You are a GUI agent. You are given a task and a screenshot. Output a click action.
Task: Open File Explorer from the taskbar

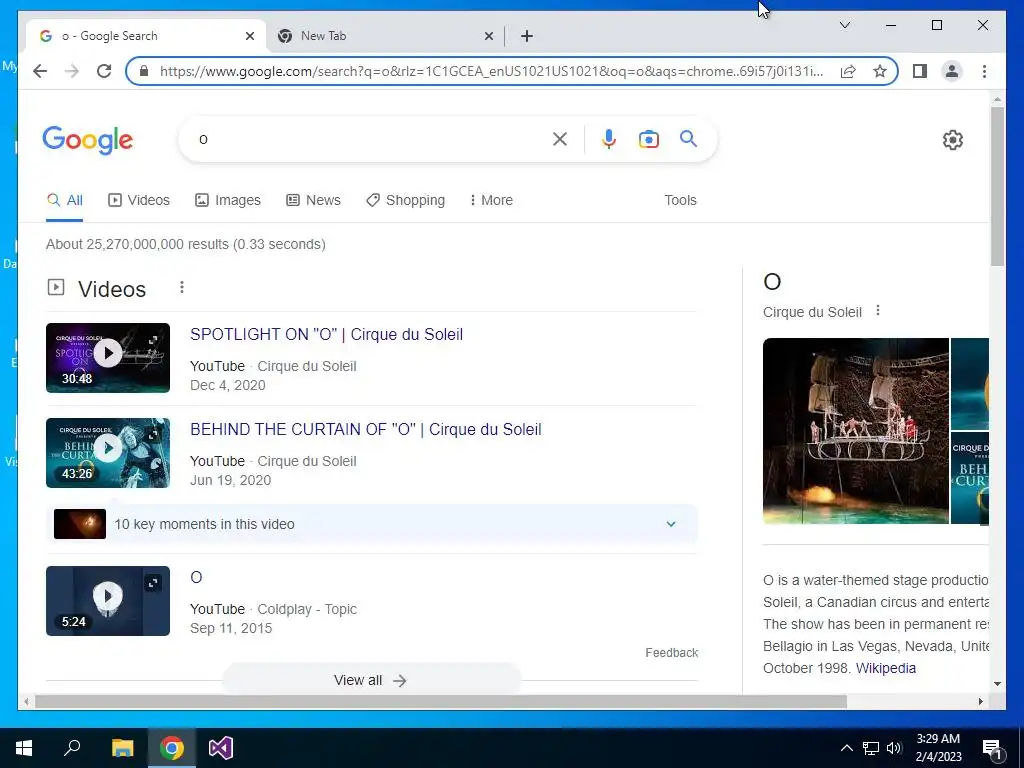tap(122, 748)
